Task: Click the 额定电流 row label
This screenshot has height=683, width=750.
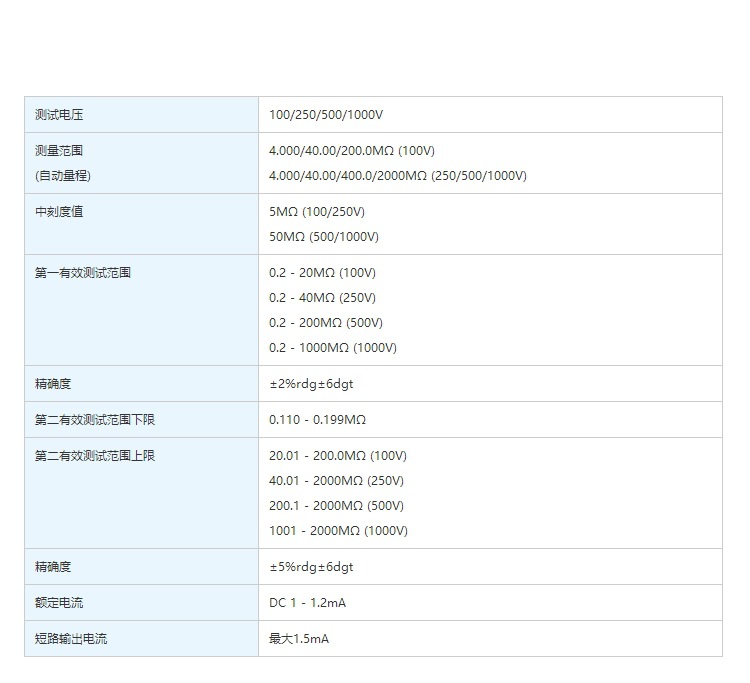Action: coord(59,603)
